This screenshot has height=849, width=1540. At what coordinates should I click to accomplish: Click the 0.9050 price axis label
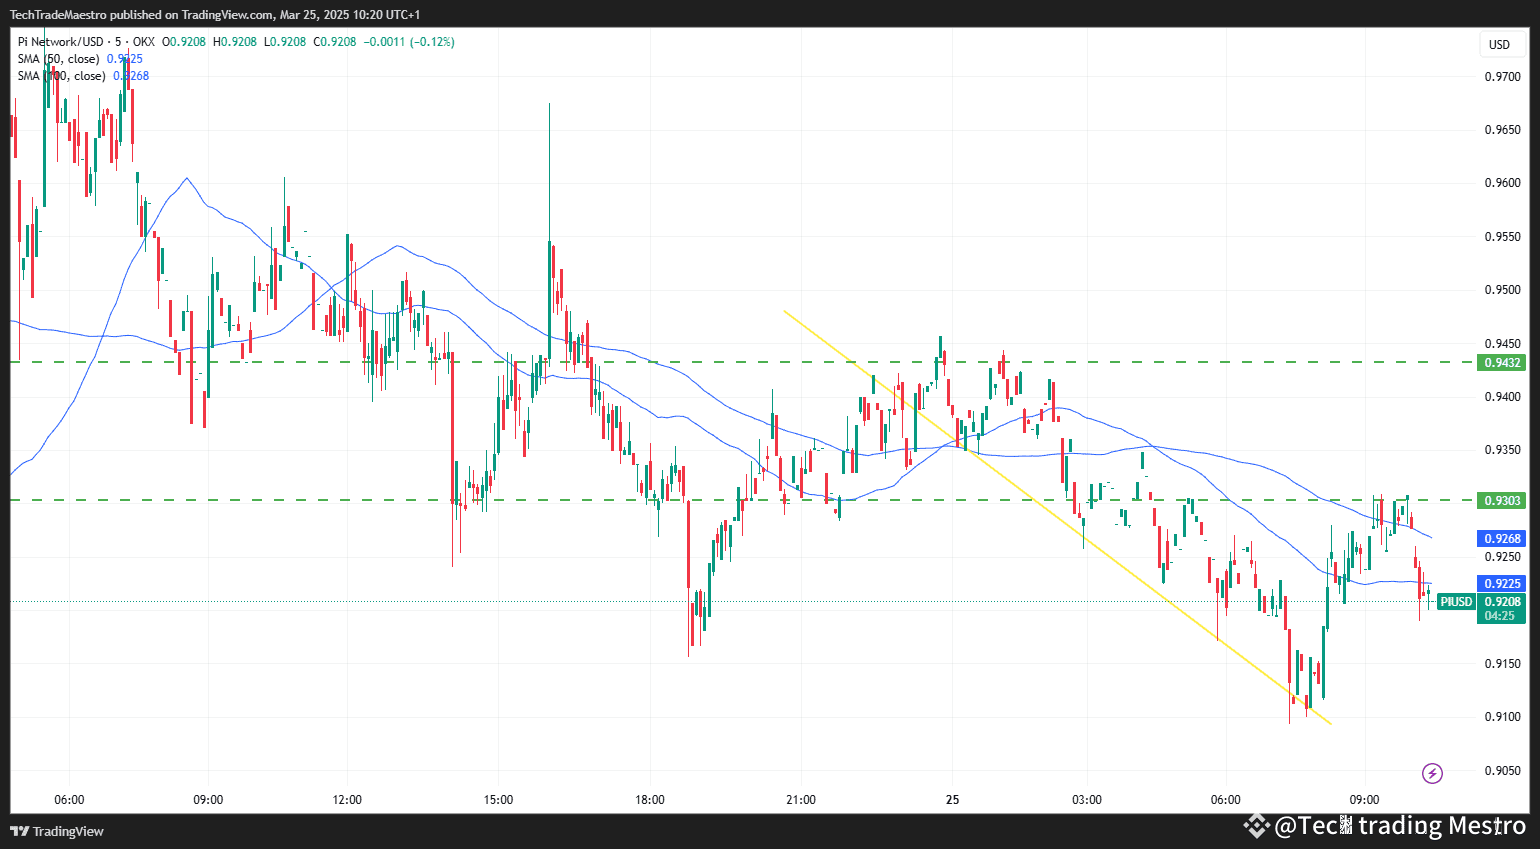[x=1502, y=771]
